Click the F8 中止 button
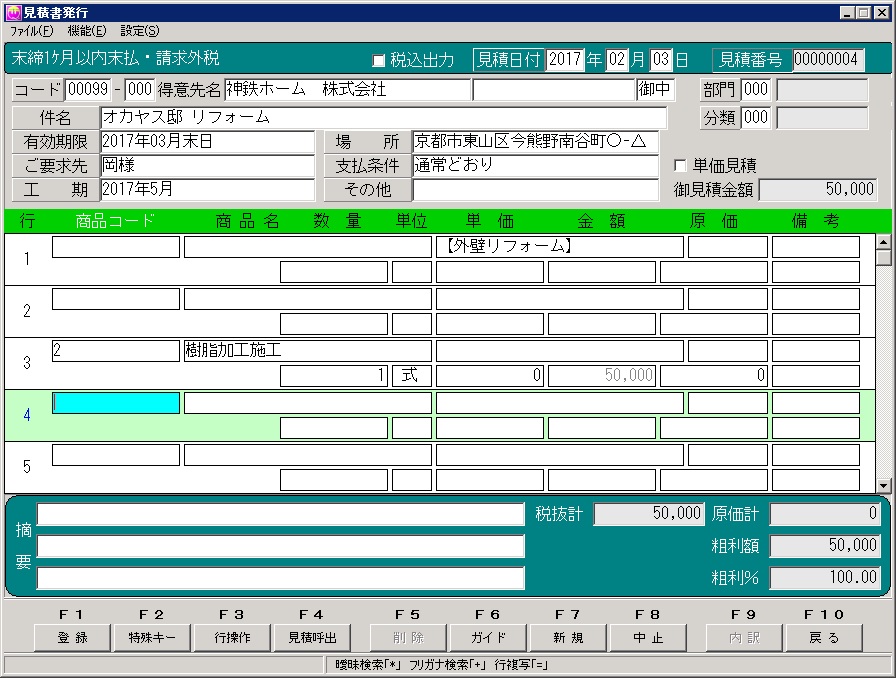This screenshot has width=896, height=678. (x=648, y=637)
